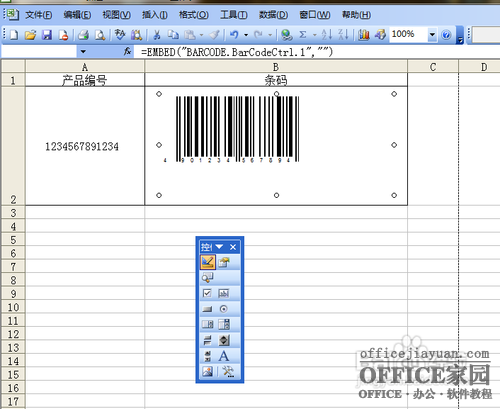Click the Copy icon
Screen dimensions: 500x409
point(173,35)
